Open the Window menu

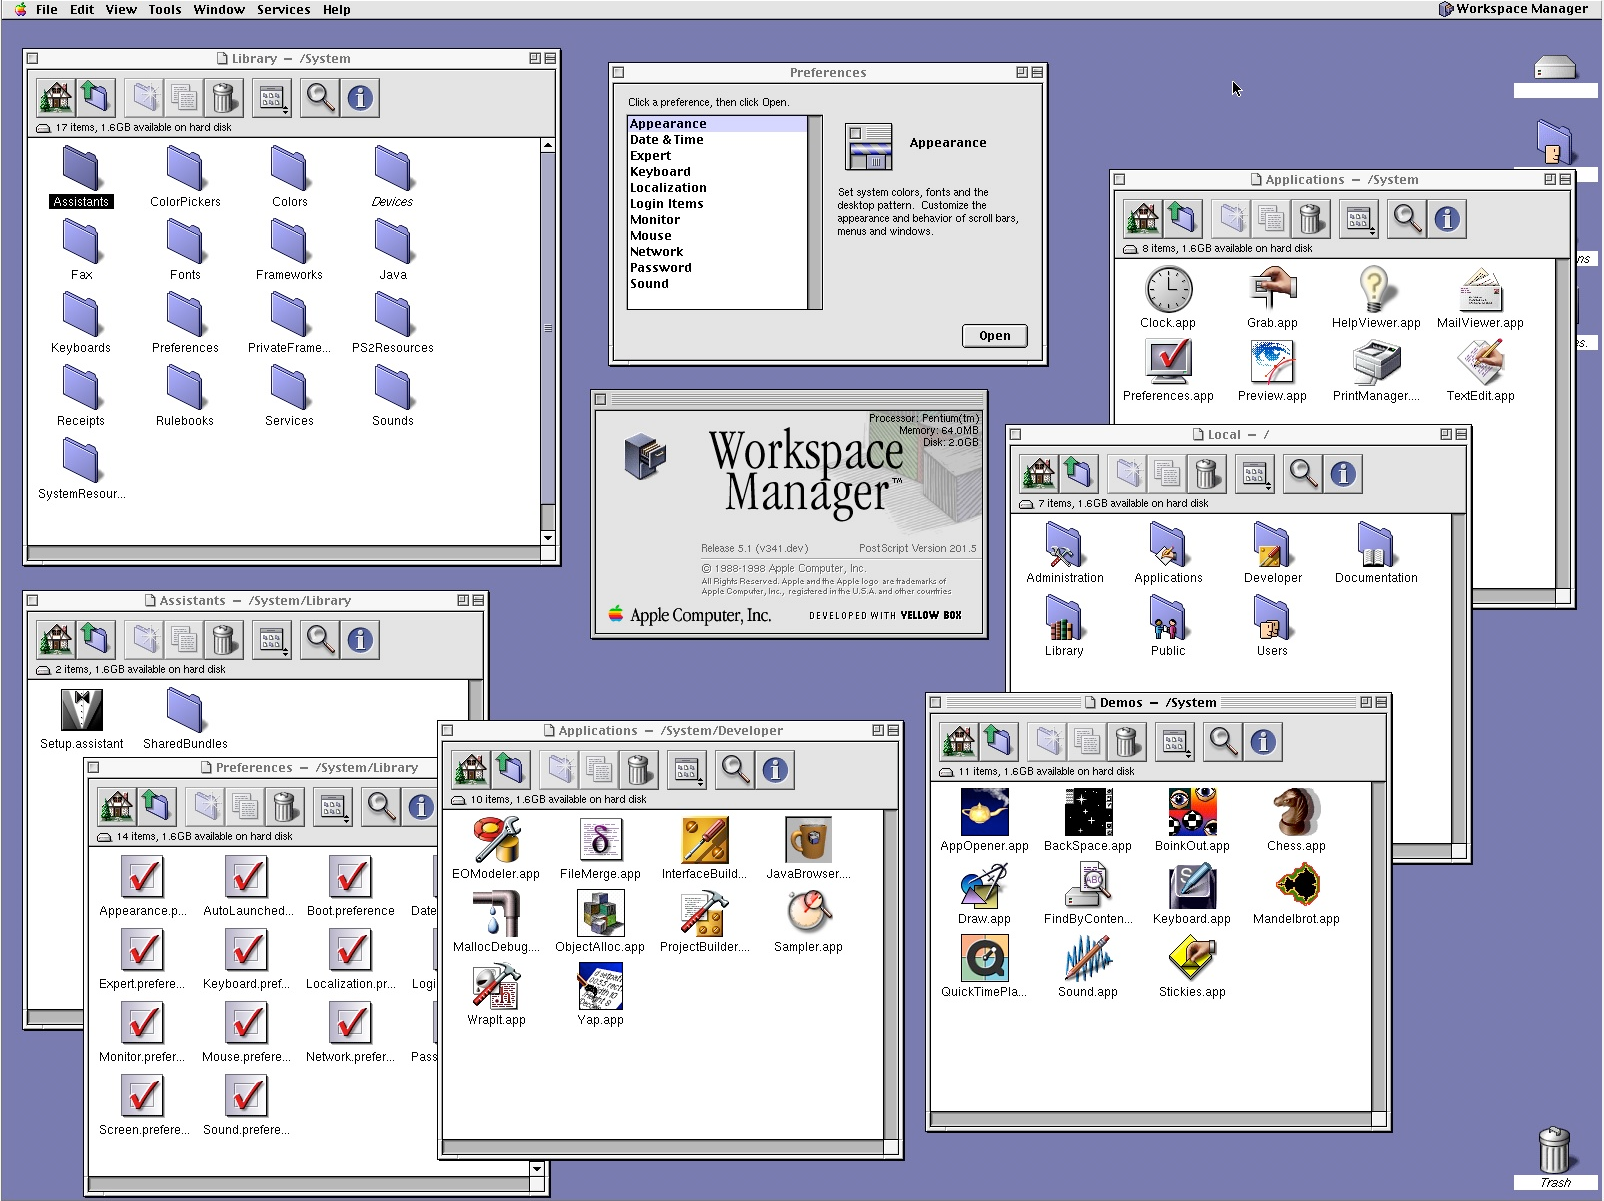219,9
